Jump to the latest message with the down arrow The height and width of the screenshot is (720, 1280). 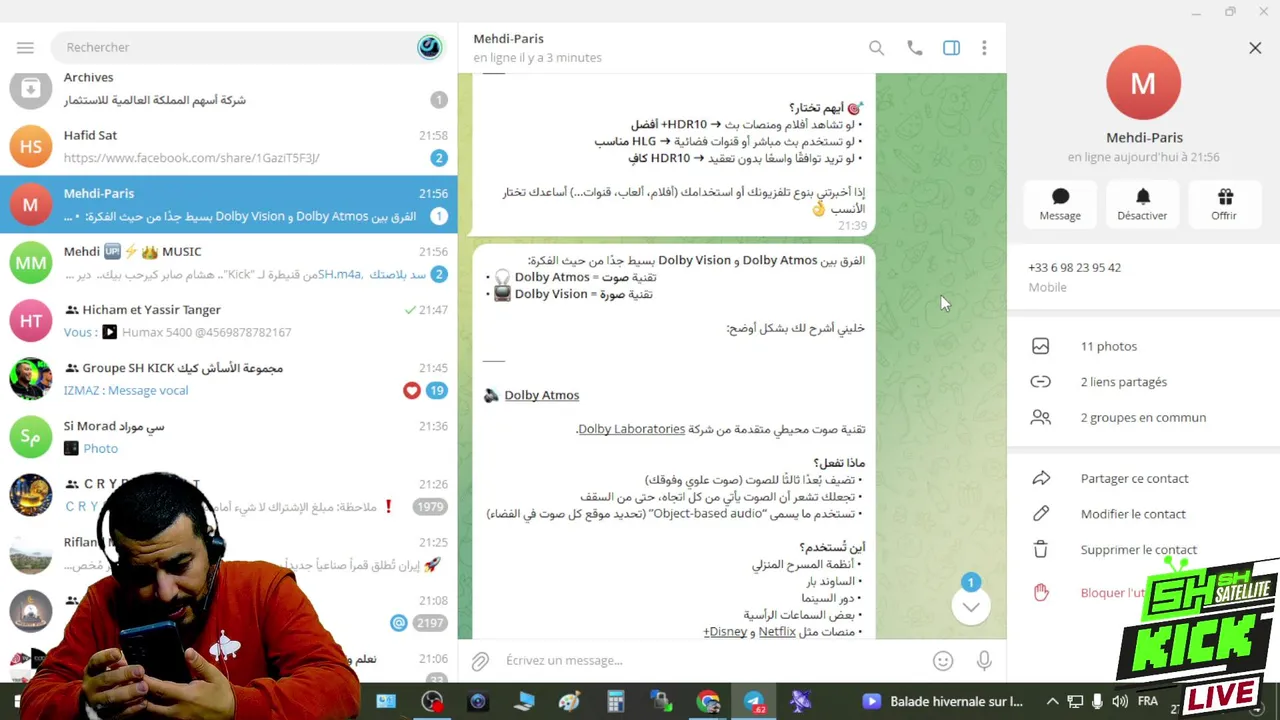pos(970,606)
